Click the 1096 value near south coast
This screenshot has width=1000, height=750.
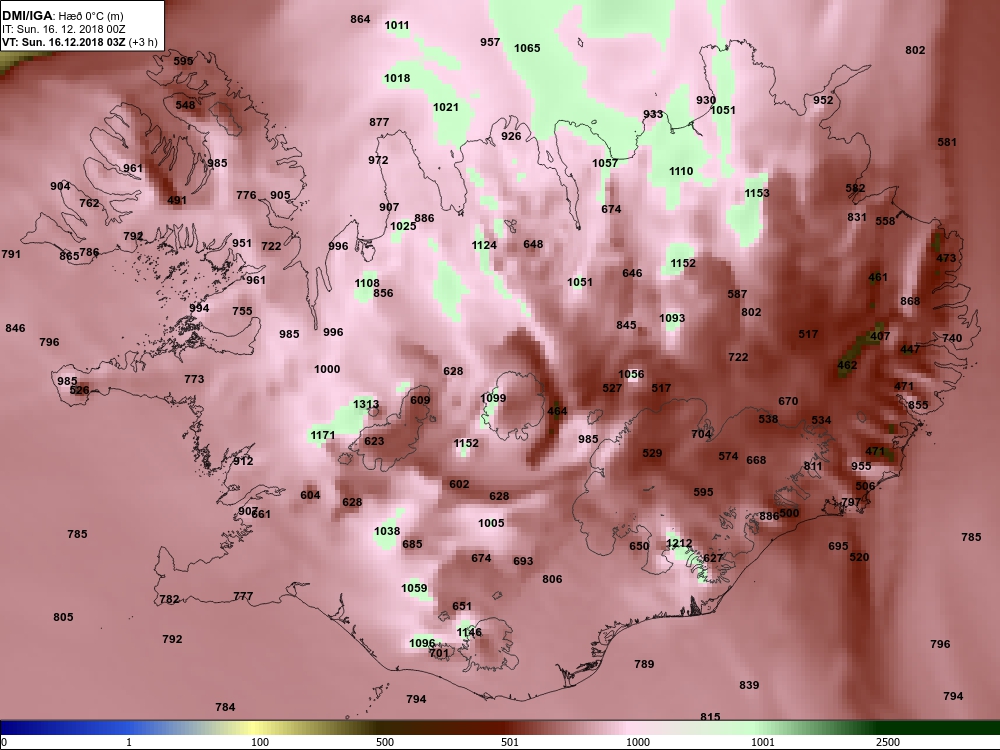click(422, 643)
